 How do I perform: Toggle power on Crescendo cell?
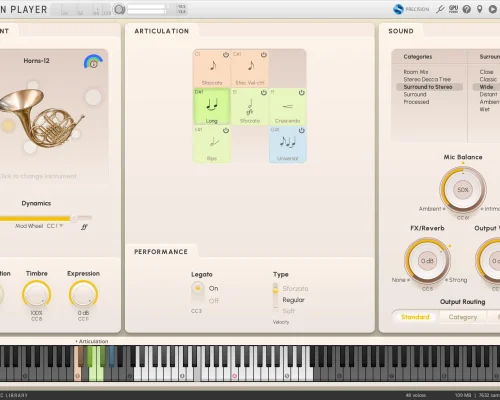point(302,93)
